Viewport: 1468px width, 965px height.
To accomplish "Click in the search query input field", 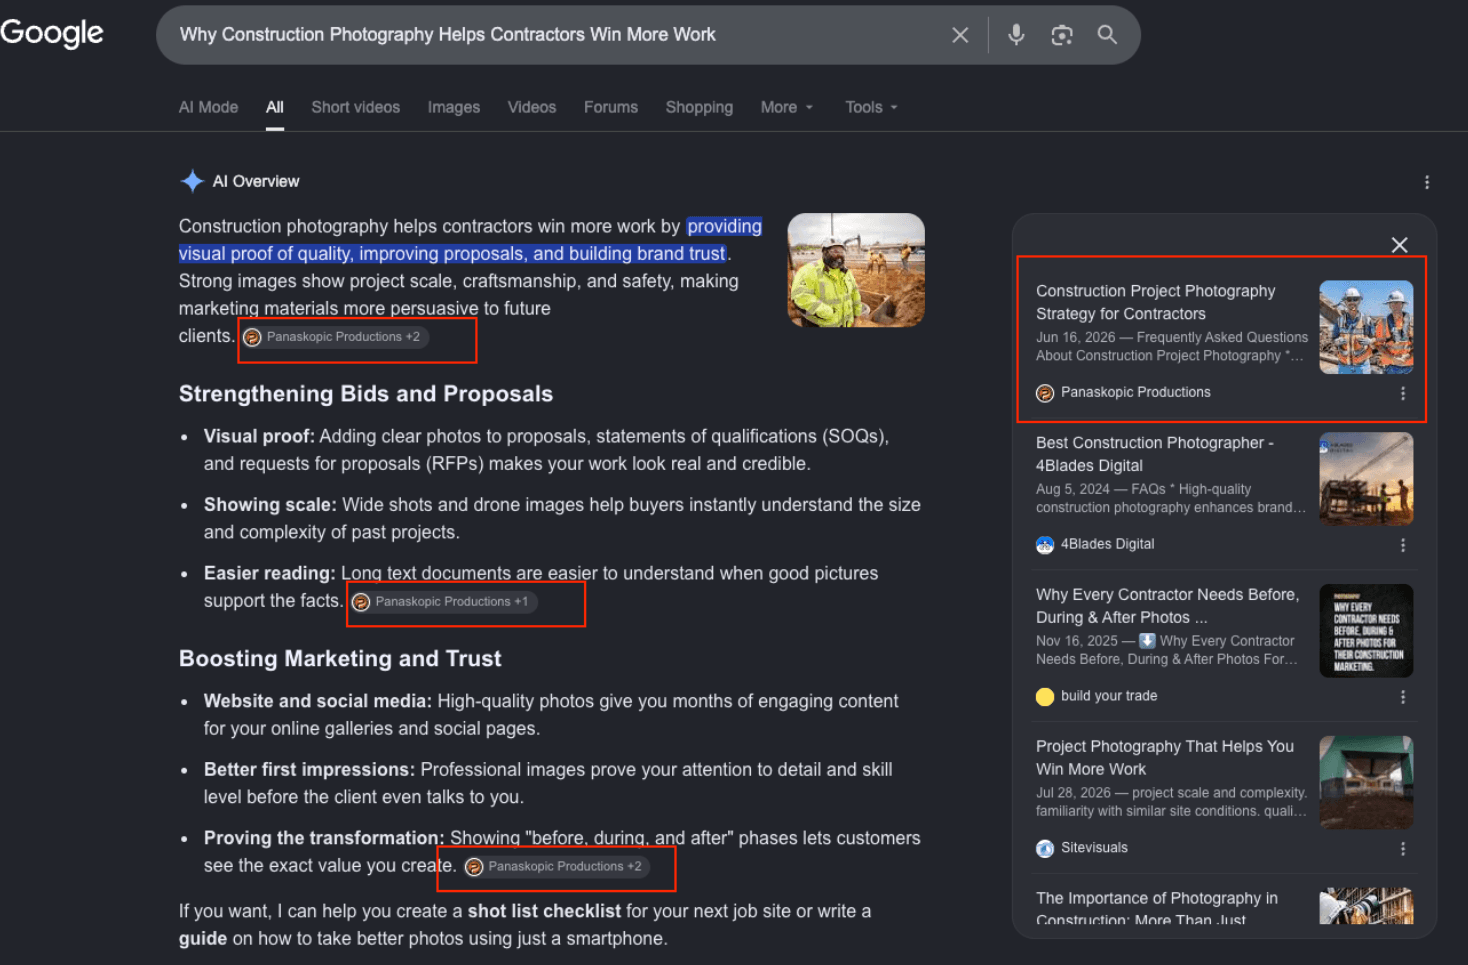I will pyautogui.click(x=555, y=35).
